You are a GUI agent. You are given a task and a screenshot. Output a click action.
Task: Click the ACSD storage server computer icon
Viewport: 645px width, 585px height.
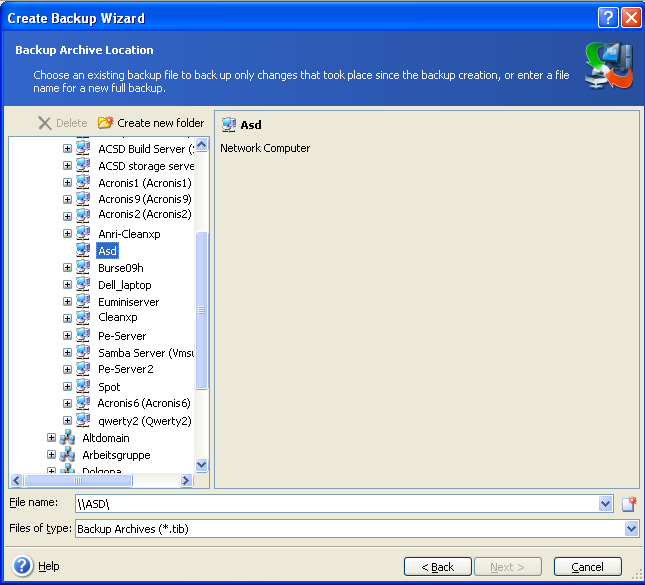tap(83, 165)
